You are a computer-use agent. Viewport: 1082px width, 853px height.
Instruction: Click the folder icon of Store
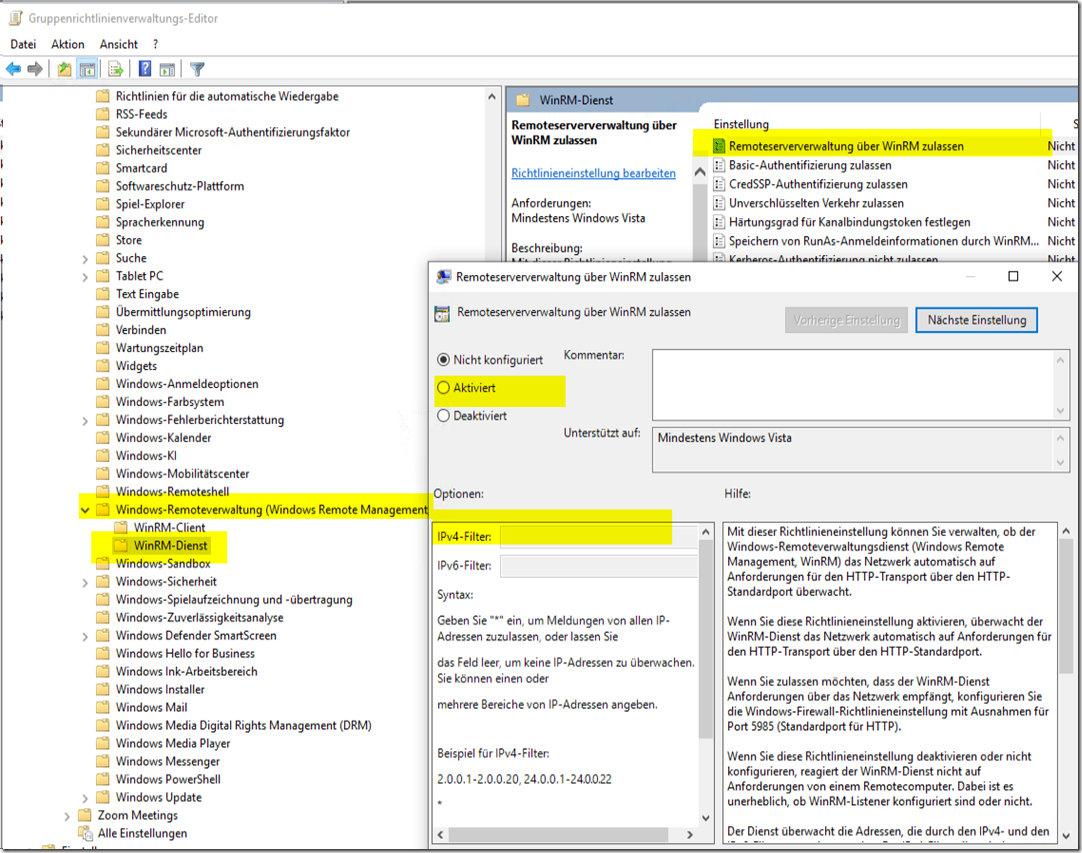[103, 239]
